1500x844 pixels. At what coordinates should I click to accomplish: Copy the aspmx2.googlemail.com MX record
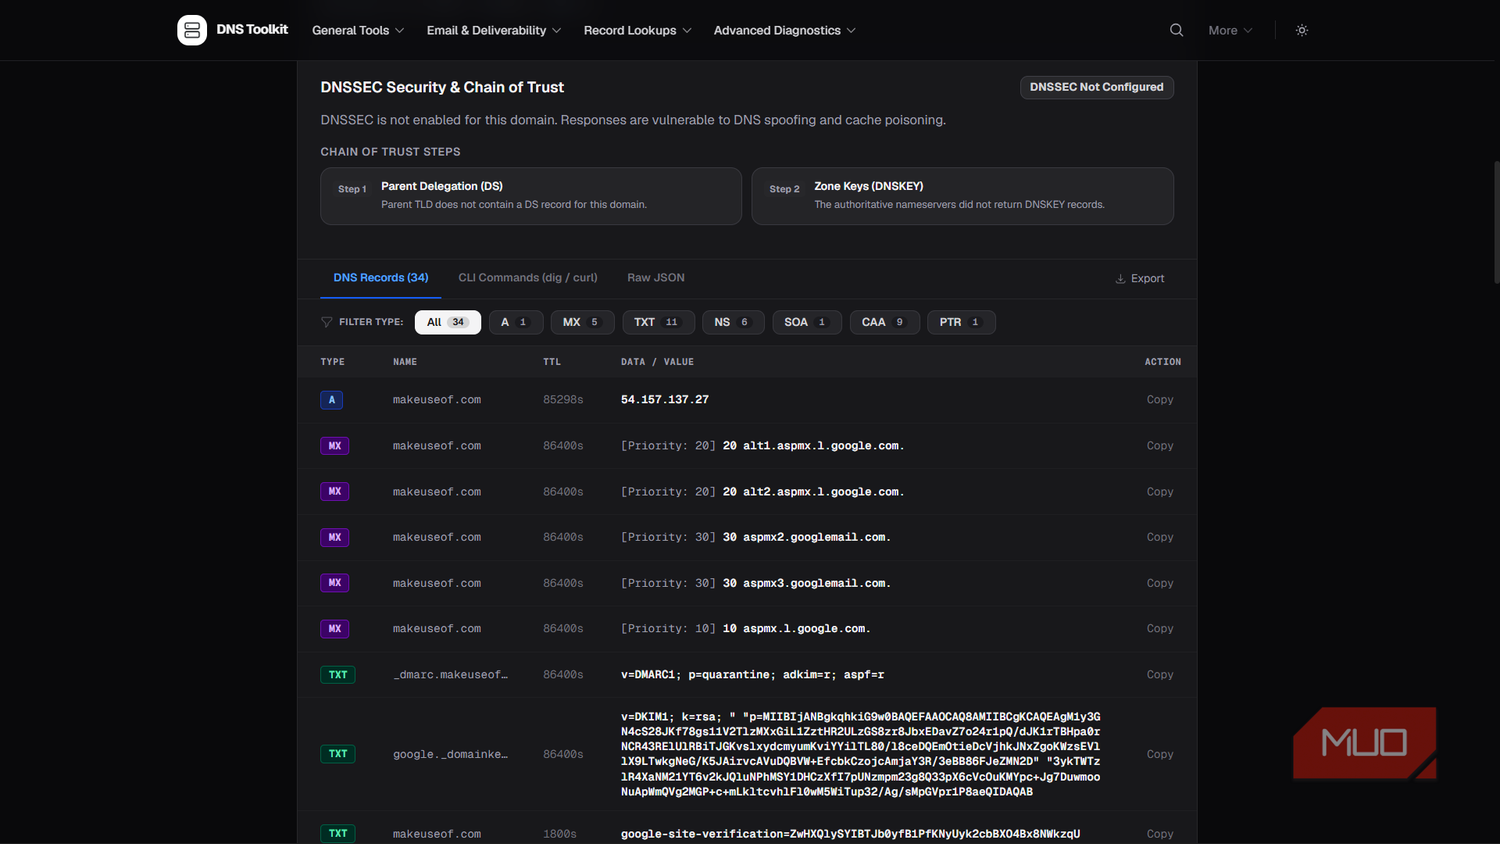(1160, 537)
